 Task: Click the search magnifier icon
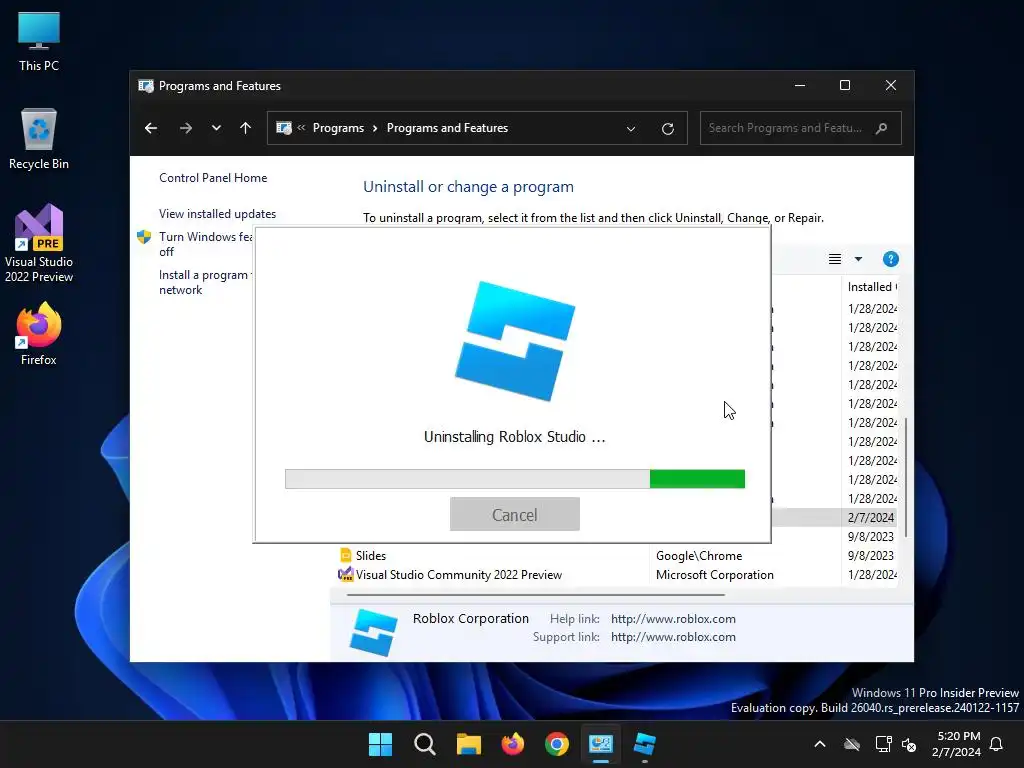click(882, 128)
